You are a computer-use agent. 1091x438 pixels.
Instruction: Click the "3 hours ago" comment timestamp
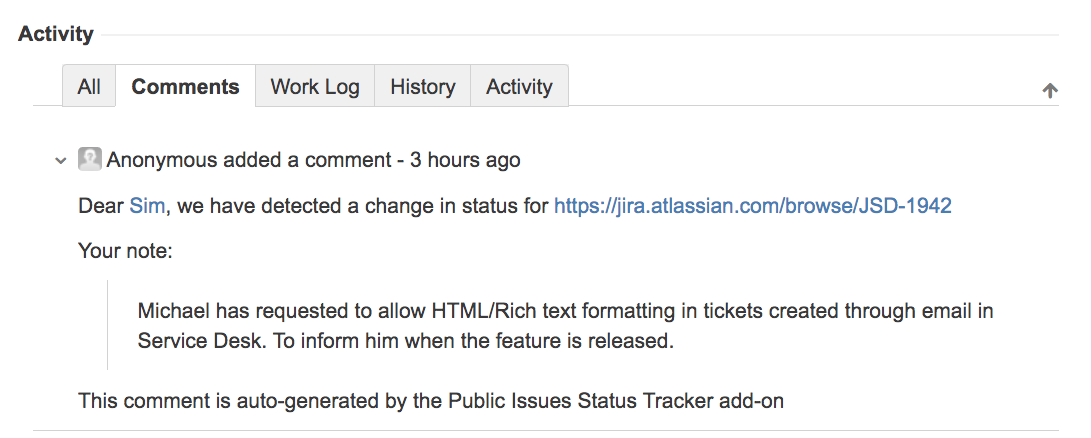[465, 160]
